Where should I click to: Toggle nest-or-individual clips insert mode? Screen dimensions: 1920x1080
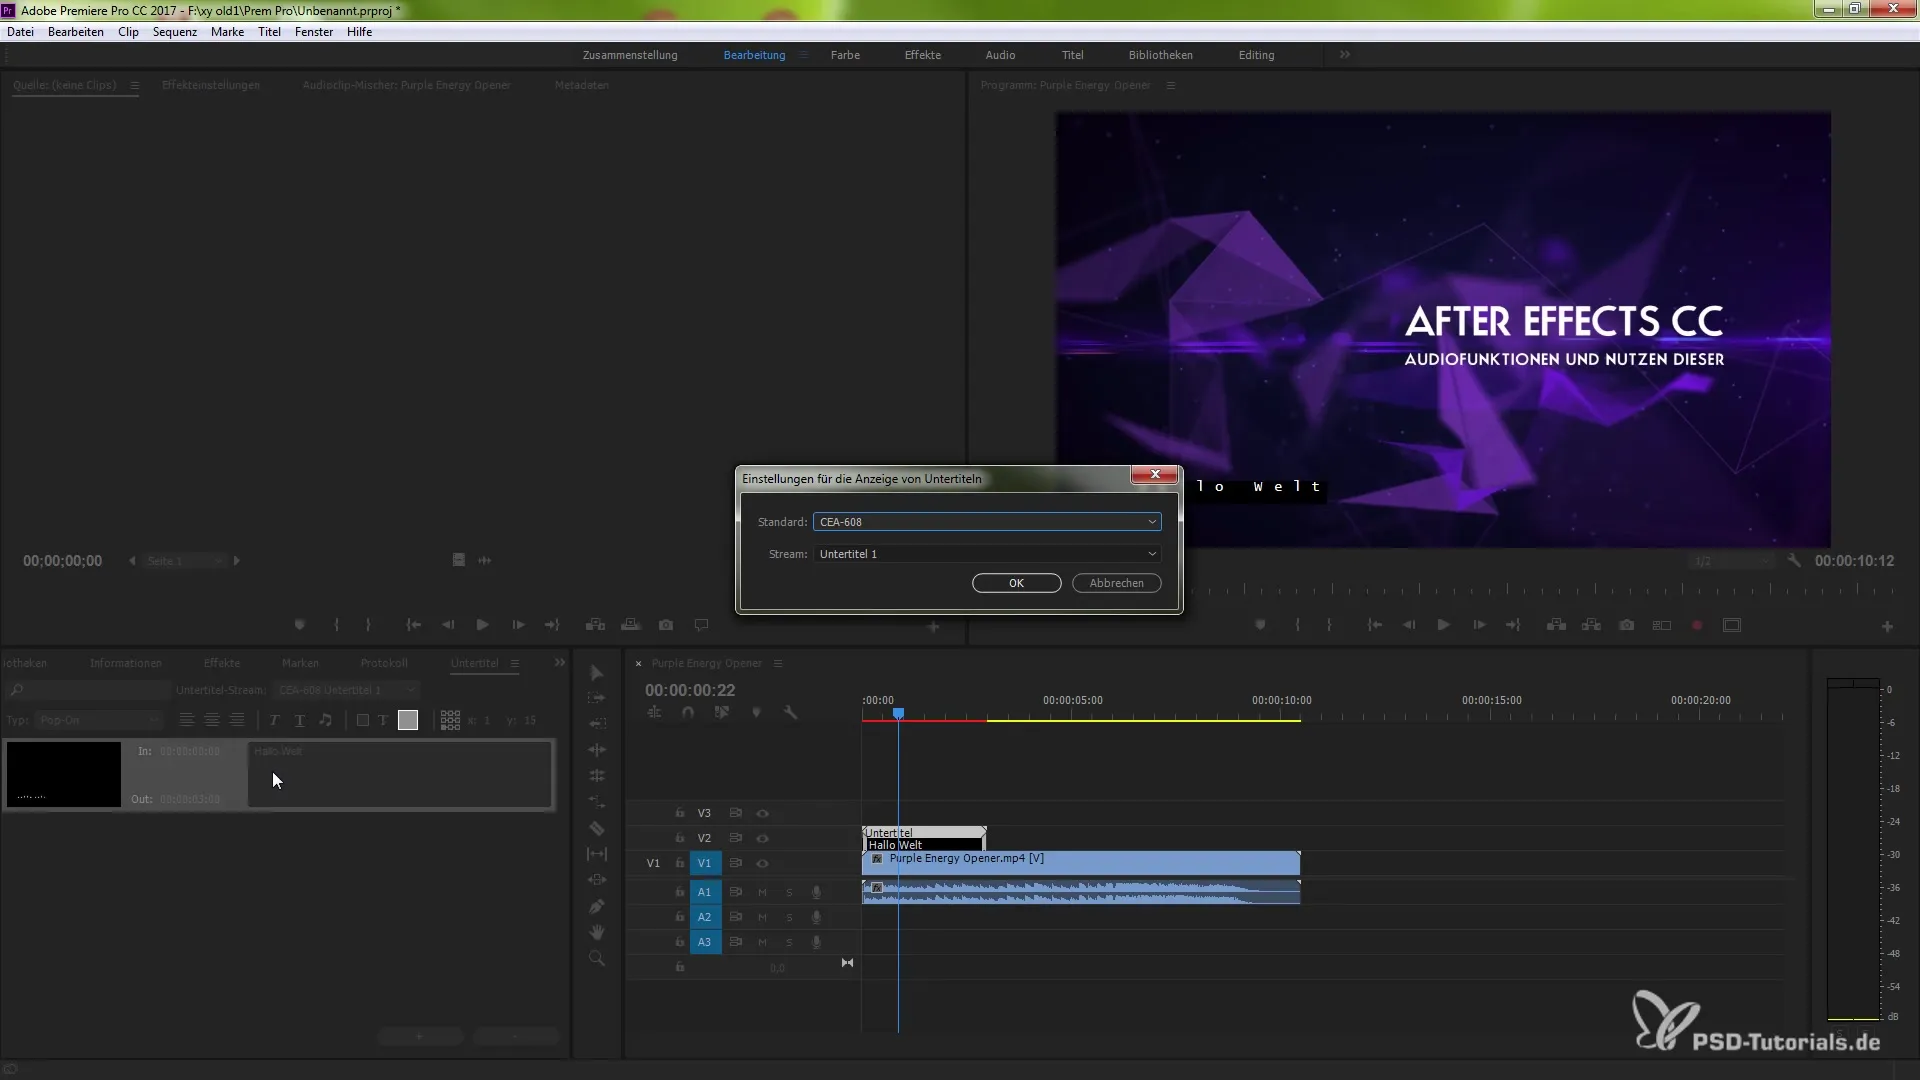point(654,713)
